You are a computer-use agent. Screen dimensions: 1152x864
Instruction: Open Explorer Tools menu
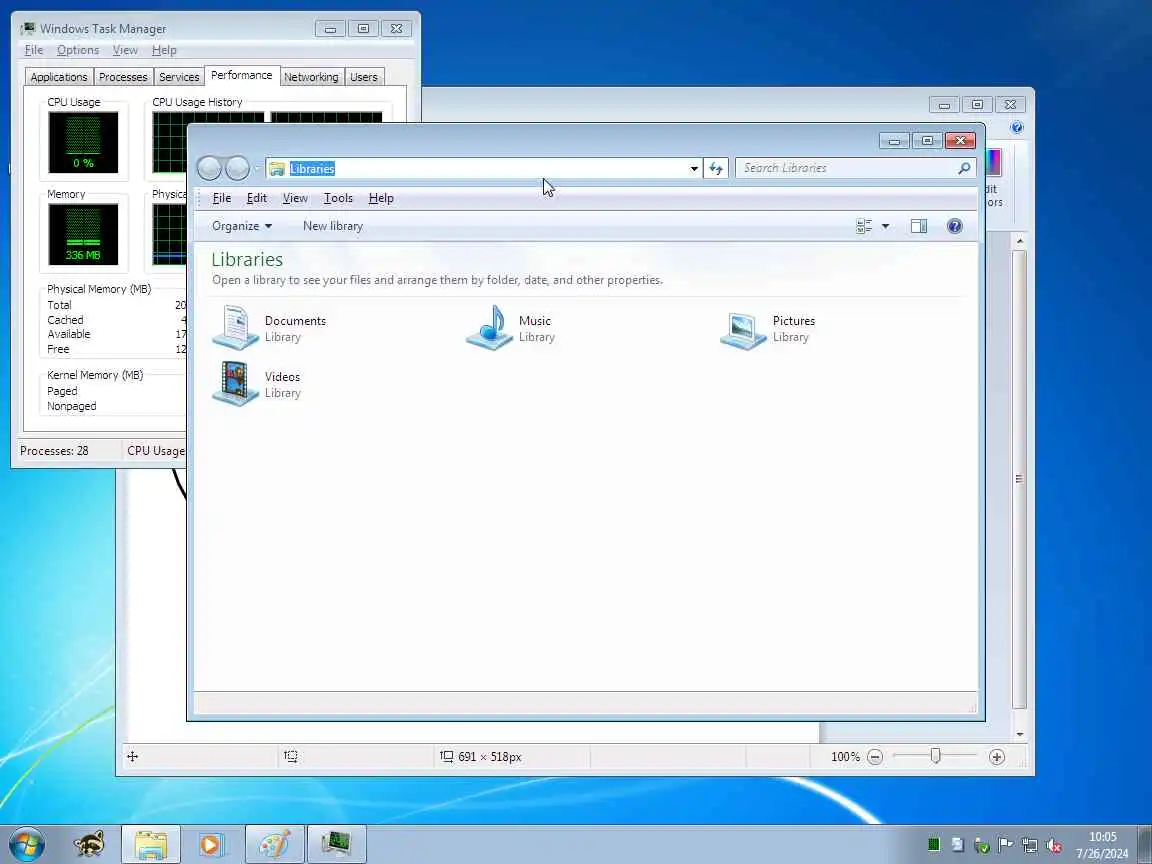tap(338, 198)
